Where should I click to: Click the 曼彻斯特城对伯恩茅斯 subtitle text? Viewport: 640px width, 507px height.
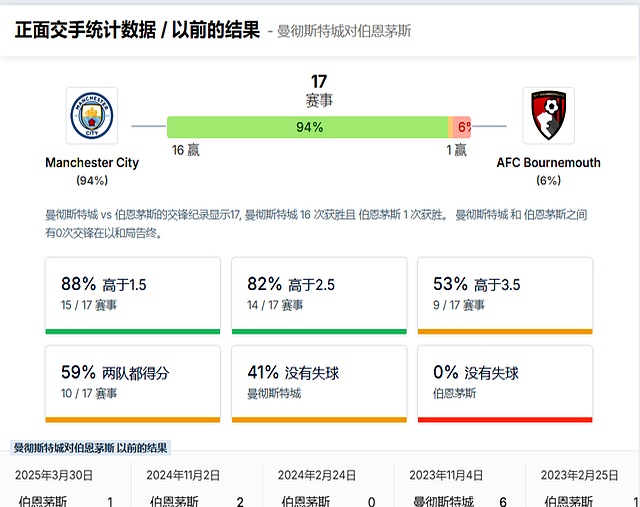point(344,31)
